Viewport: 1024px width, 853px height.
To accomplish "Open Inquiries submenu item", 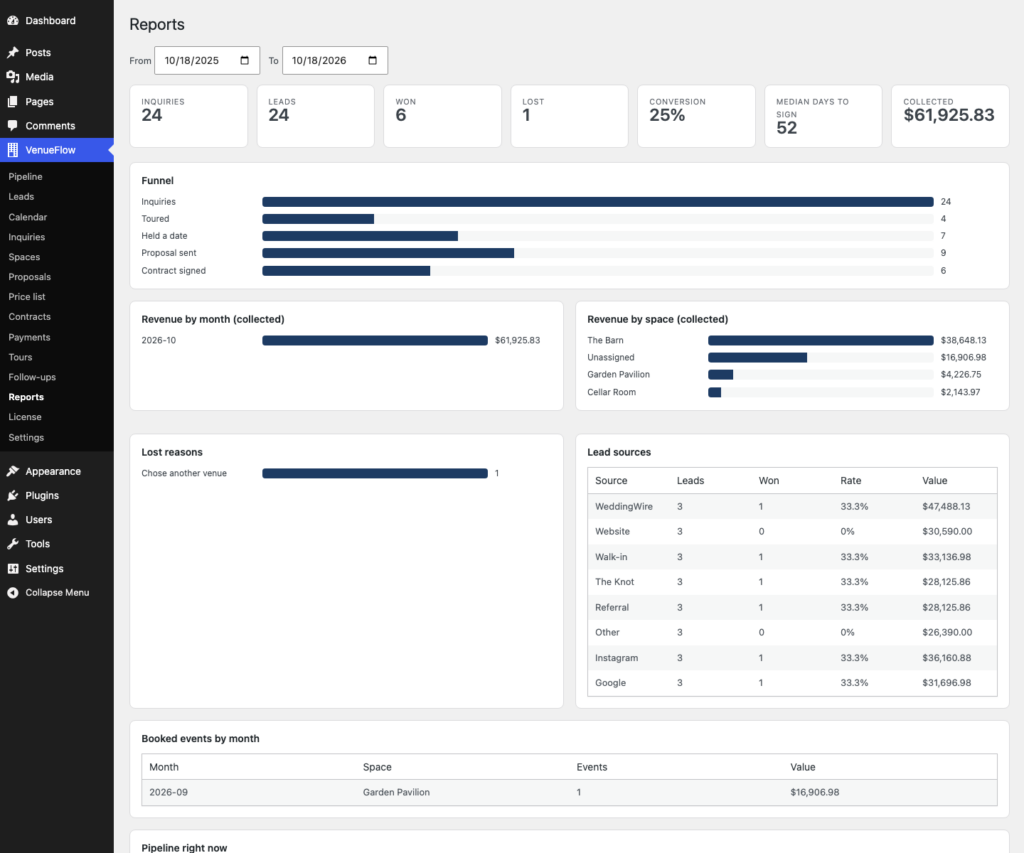I will (27, 237).
